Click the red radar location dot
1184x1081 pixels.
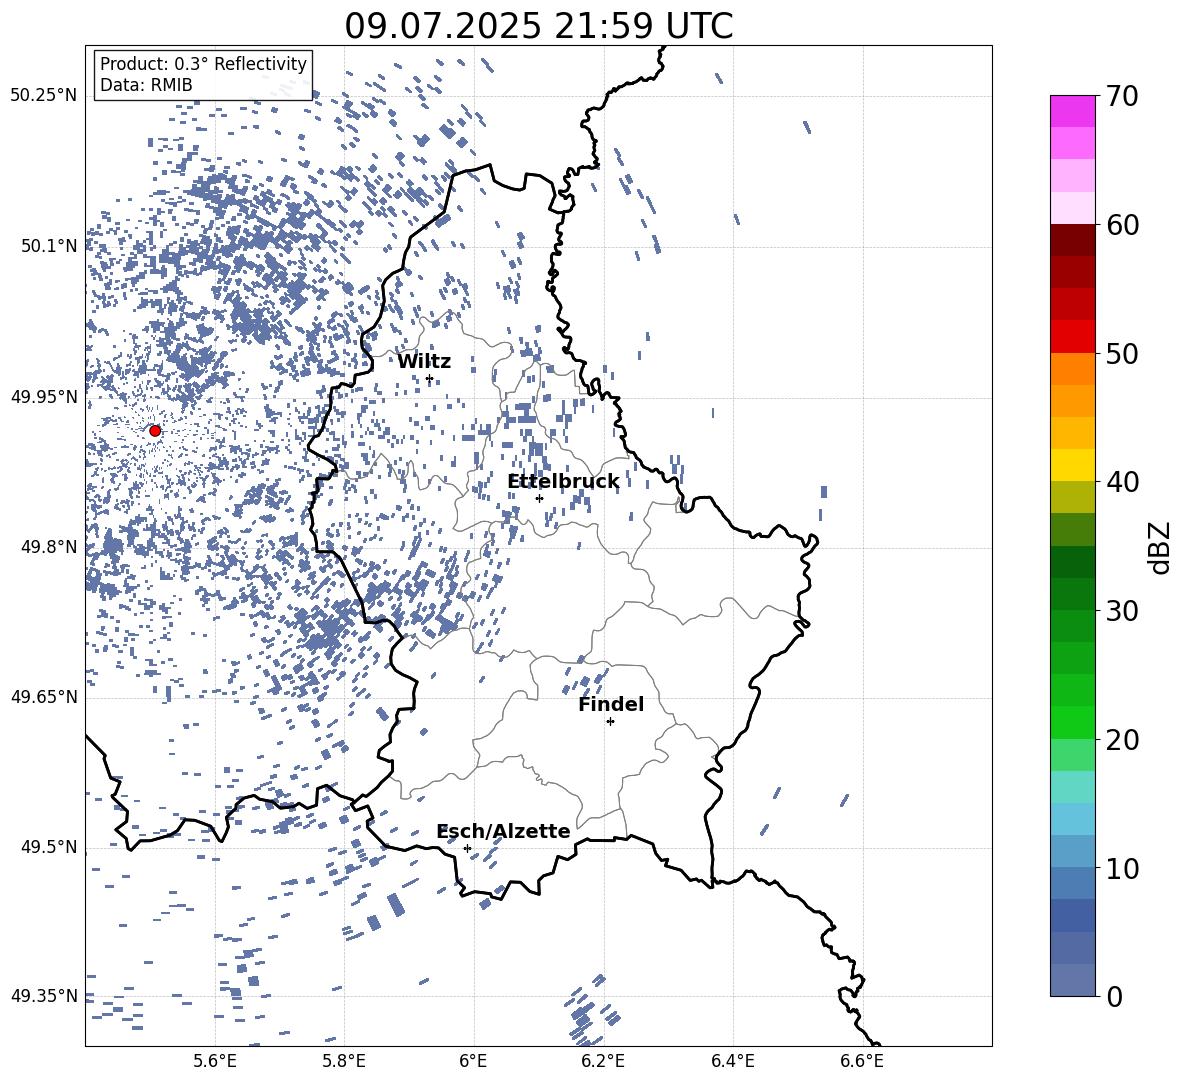click(155, 430)
